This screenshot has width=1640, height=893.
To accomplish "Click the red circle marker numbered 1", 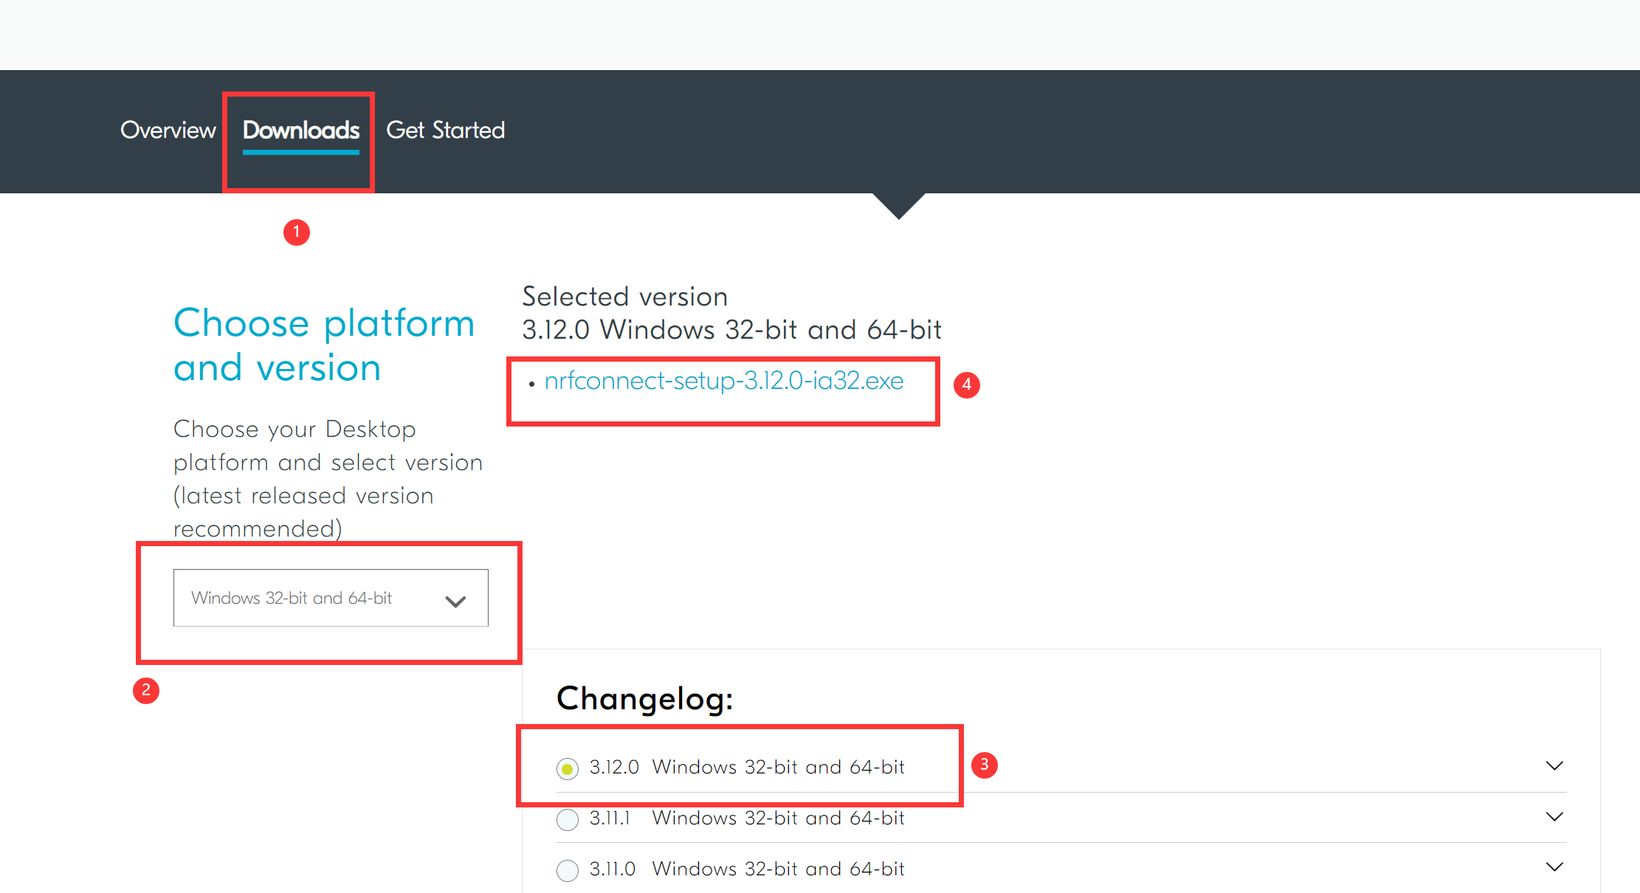I will (296, 232).
